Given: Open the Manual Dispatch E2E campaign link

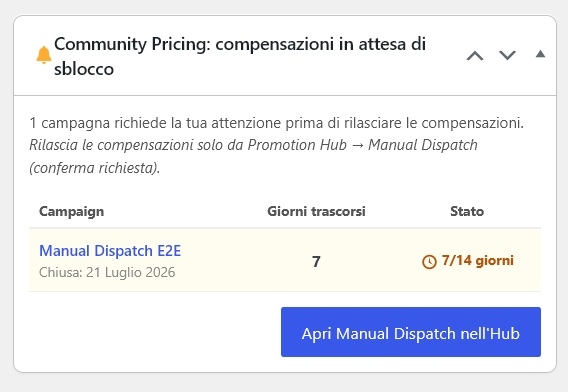Looking at the screenshot, I should coord(110,251).
